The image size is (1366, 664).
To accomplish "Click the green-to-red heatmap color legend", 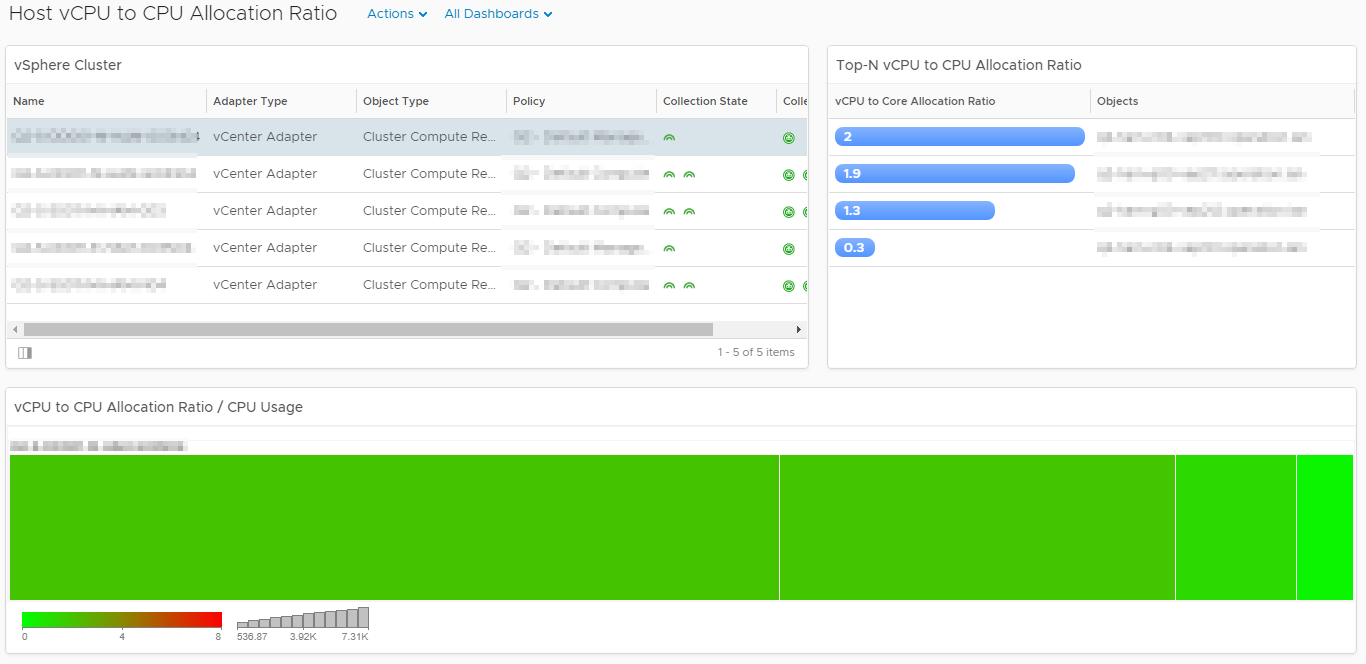I will point(121,620).
